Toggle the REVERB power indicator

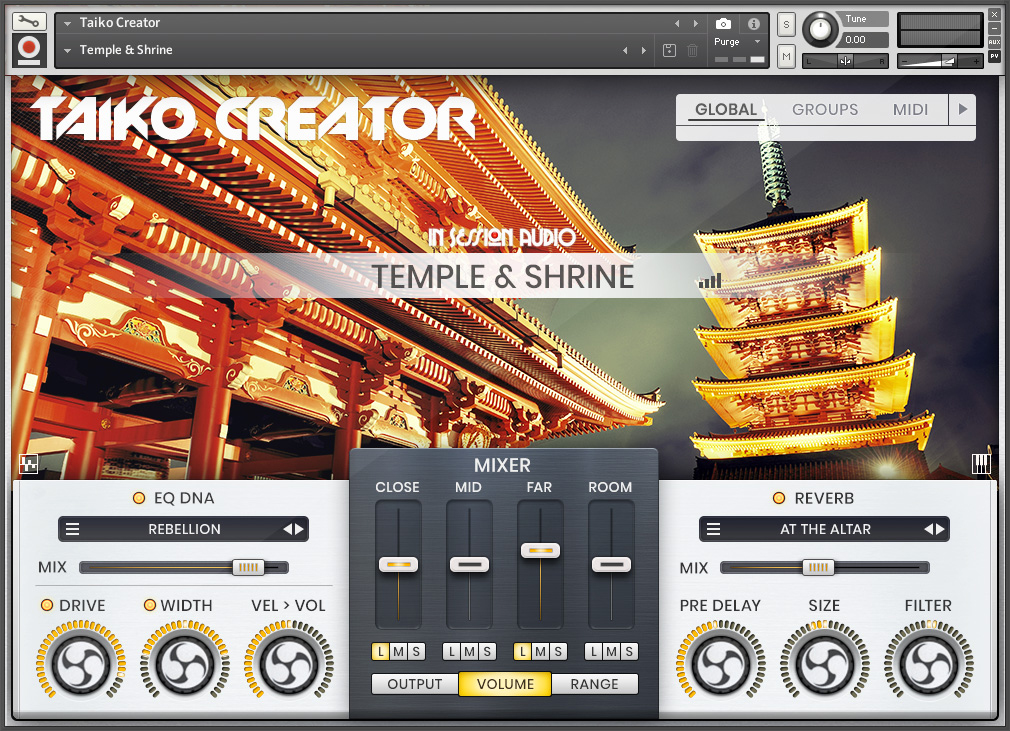[779, 498]
